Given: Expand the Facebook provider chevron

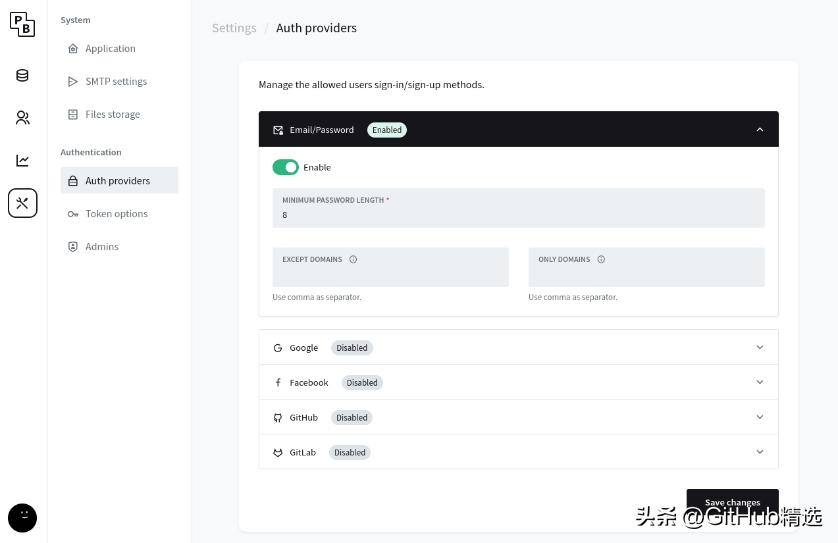Looking at the screenshot, I should click(x=759, y=382).
